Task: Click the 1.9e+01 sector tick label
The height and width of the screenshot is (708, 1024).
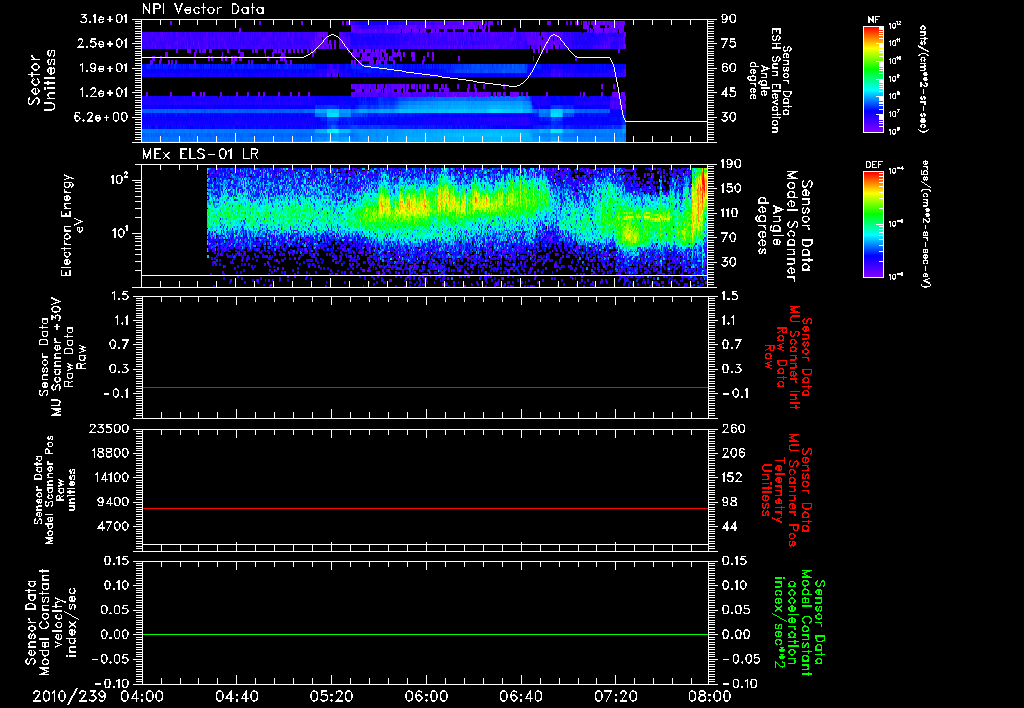Action: [104, 68]
